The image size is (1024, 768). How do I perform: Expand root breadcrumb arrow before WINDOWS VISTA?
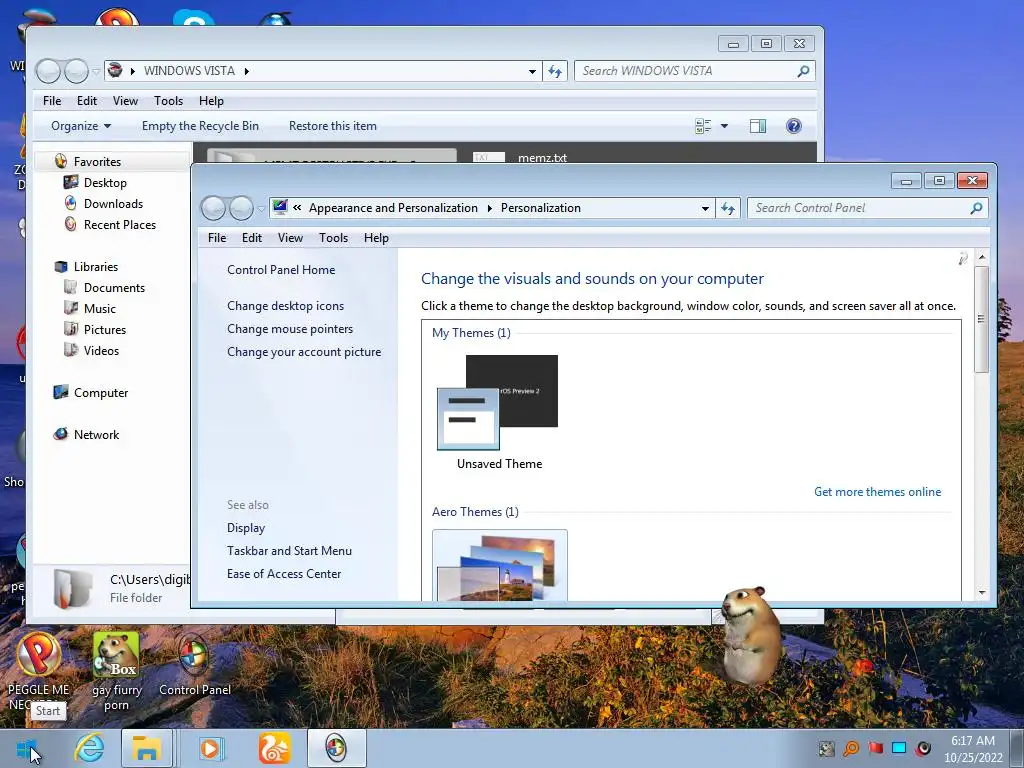(x=133, y=71)
